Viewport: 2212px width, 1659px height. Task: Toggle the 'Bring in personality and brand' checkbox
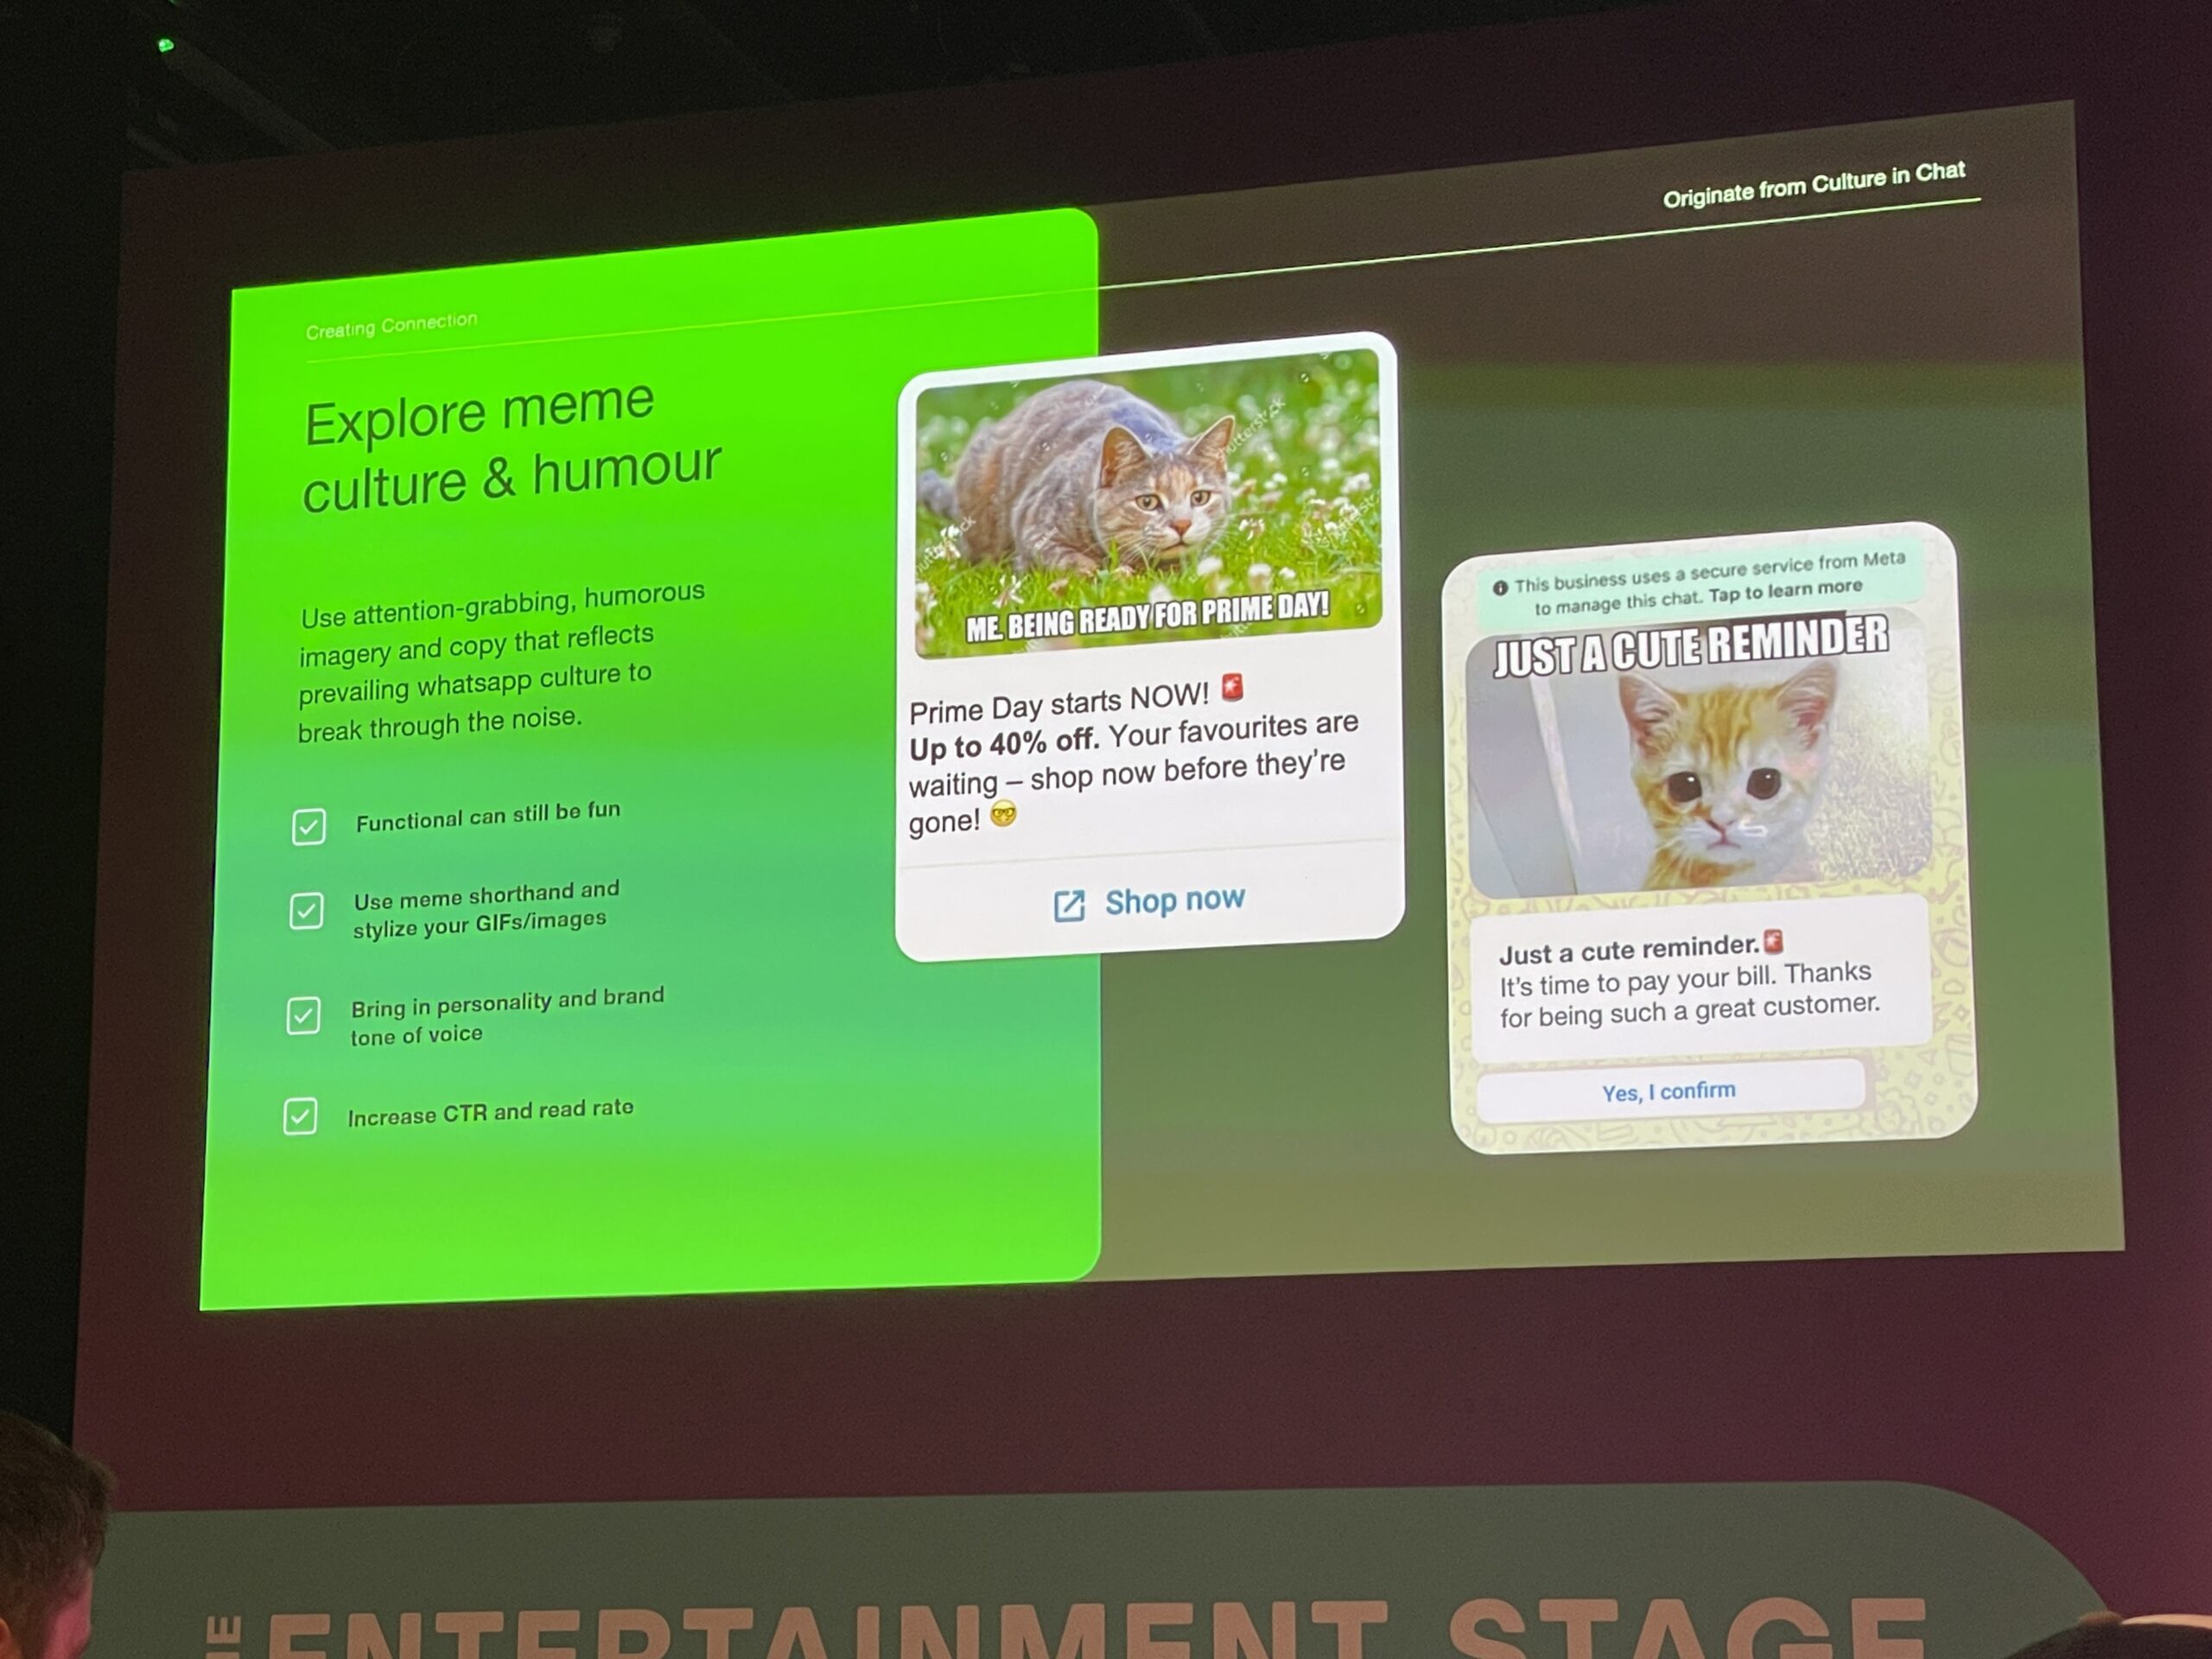coord(303,1016)
